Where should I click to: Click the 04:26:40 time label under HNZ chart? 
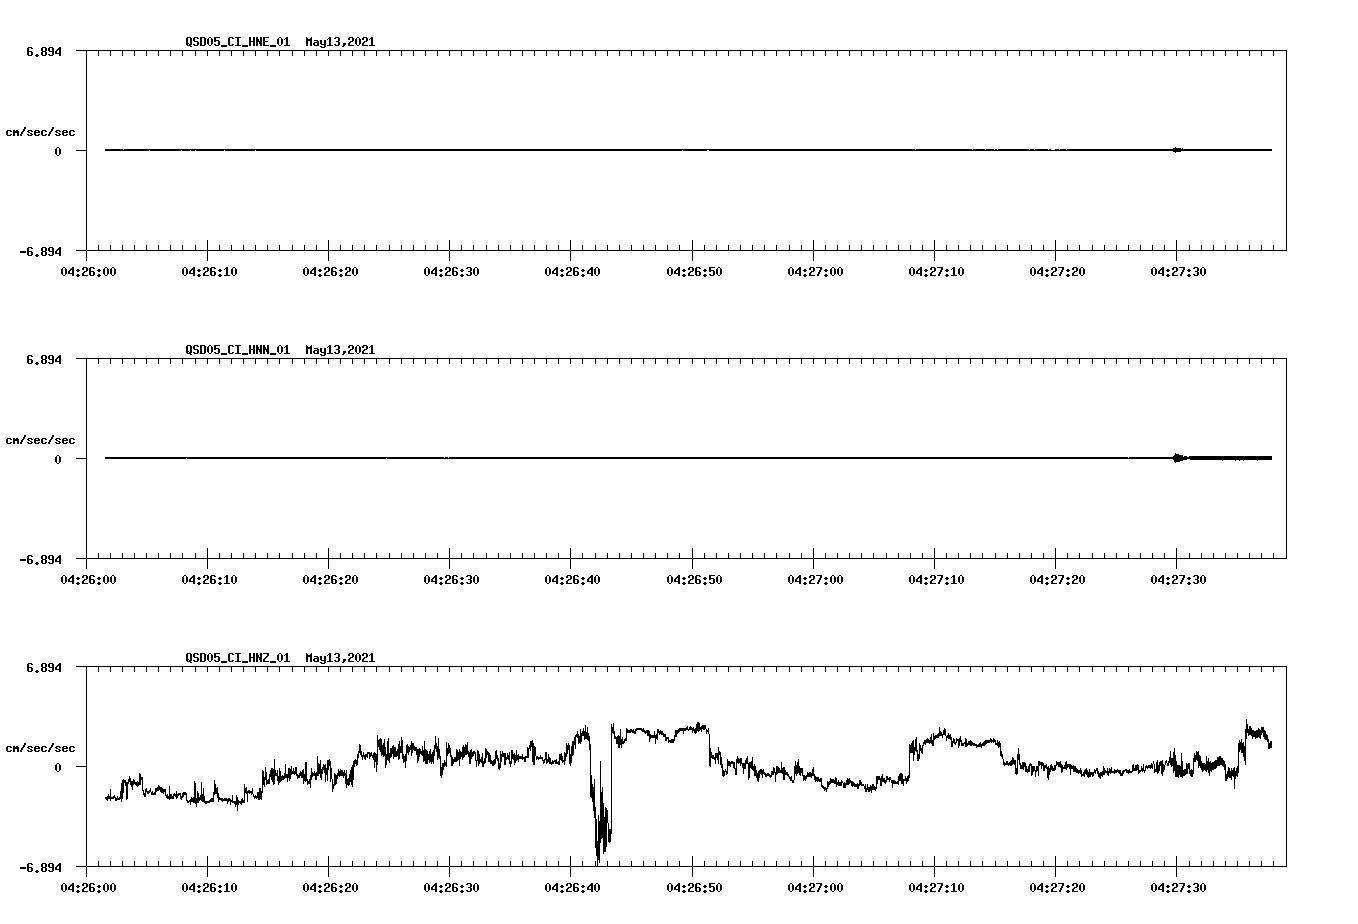coord(571,887)
